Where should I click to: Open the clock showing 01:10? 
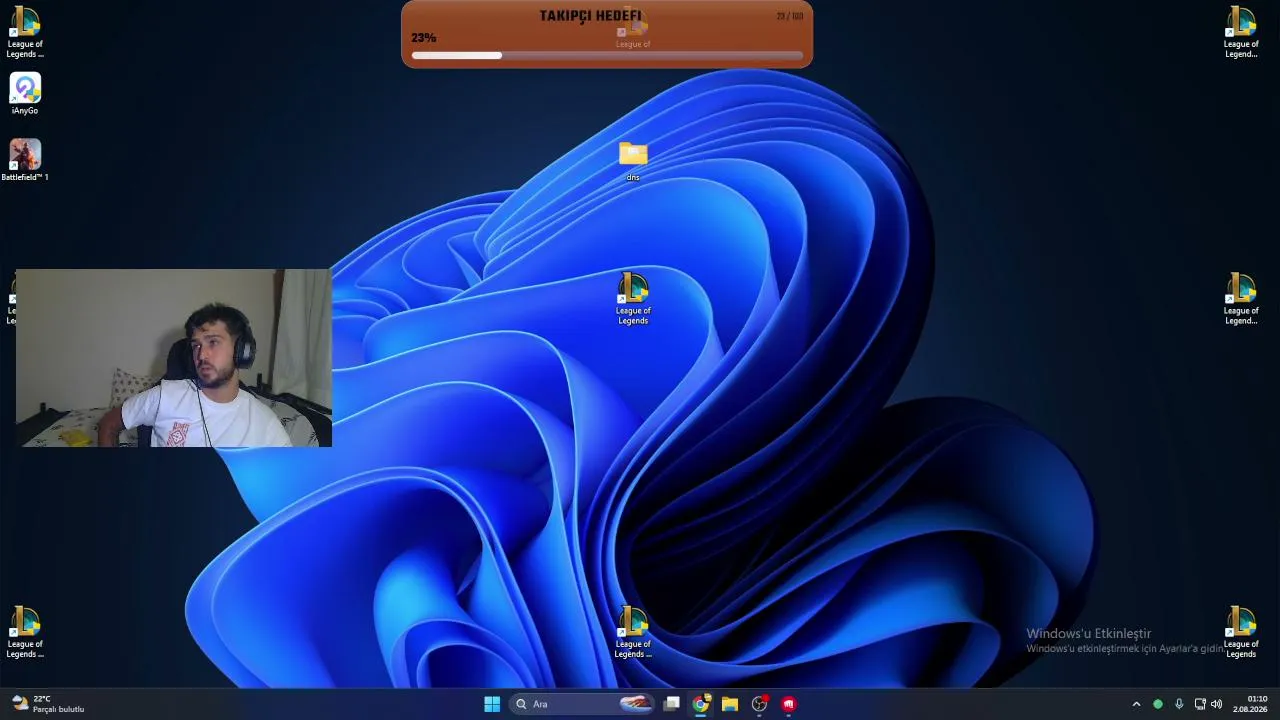point(1250,704)
